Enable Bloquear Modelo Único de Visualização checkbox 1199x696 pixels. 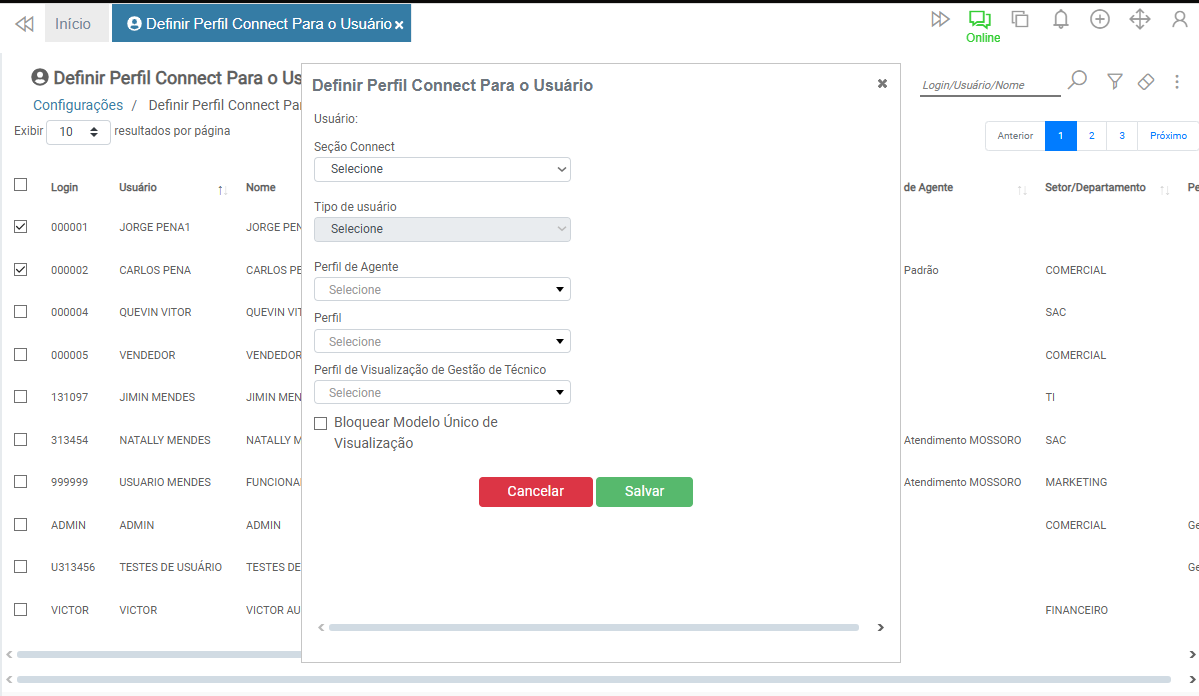321,423
